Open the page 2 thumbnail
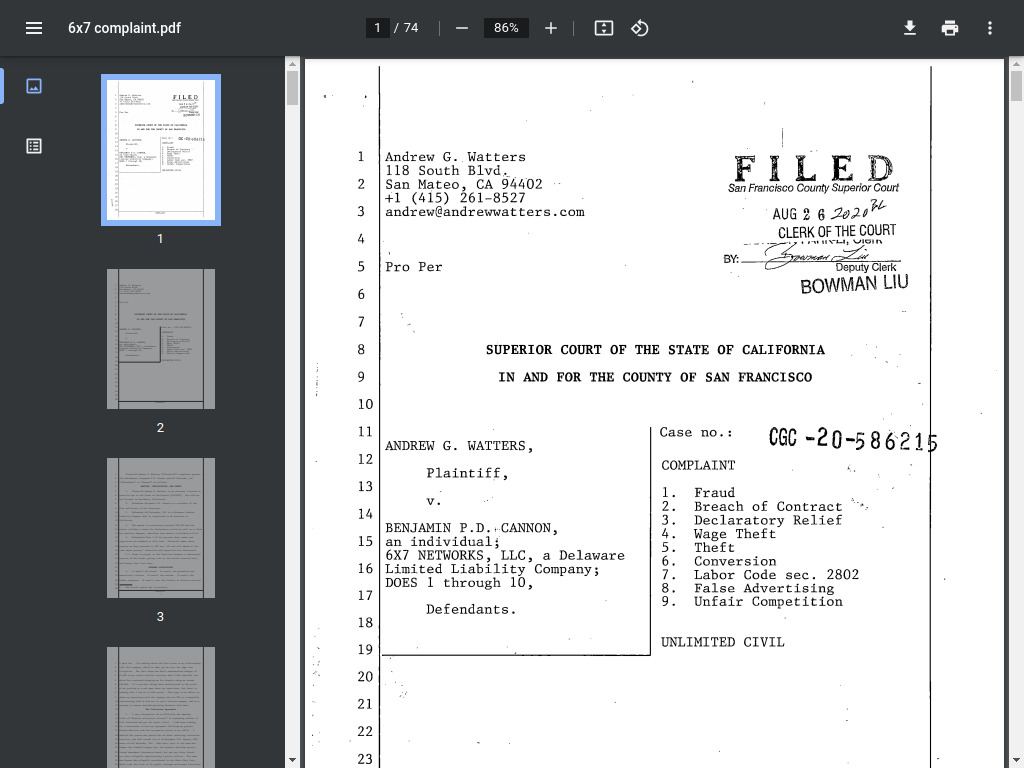The height and width of the screenshot is (768, 1024). (161, 339)
